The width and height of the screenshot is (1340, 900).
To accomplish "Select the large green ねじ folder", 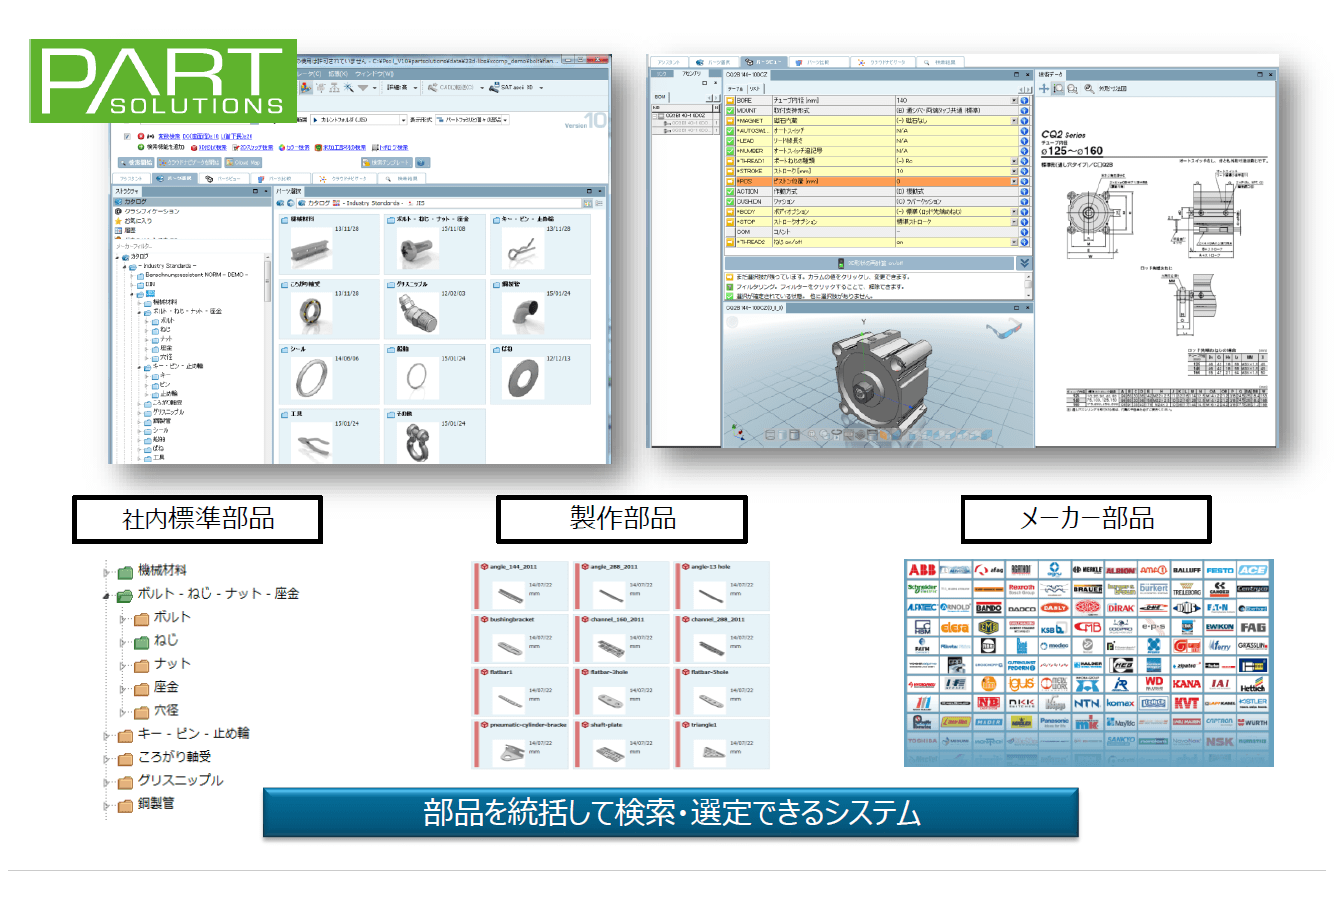I will point(156,641).
